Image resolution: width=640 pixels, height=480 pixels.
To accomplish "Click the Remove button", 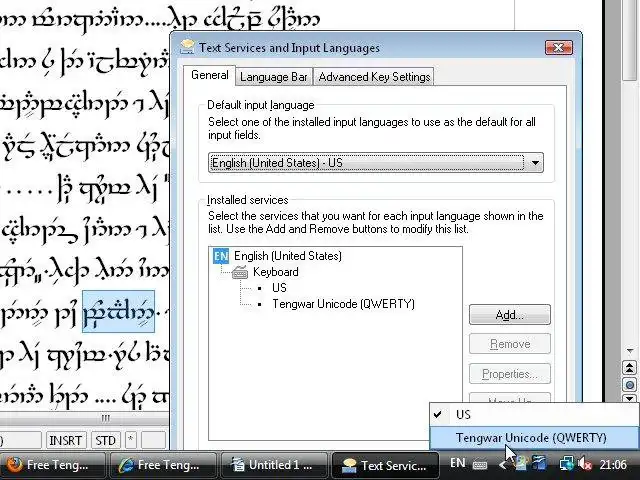I will coord(509,344).
